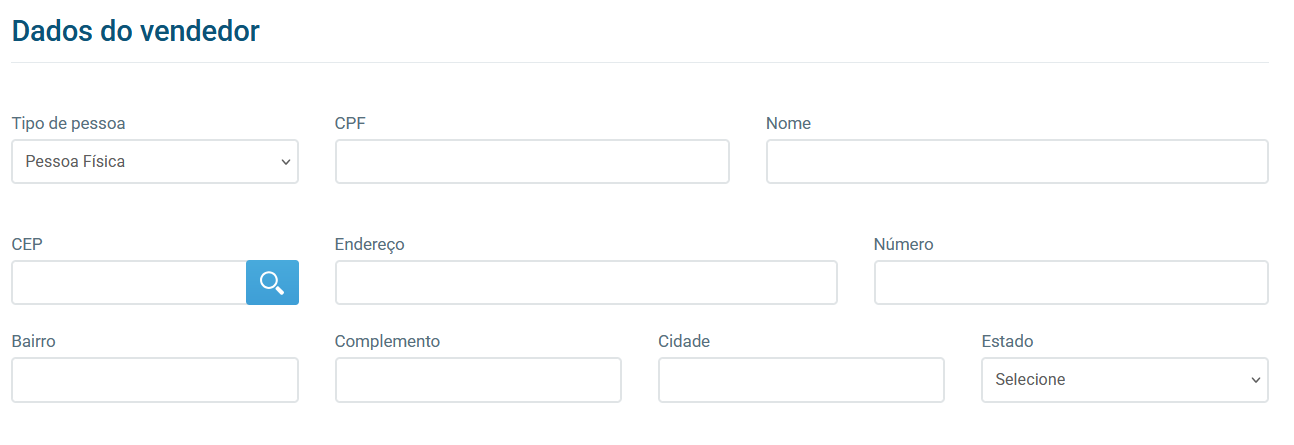
Task: Click into the Nome text field
Action: pos(1017,161)
